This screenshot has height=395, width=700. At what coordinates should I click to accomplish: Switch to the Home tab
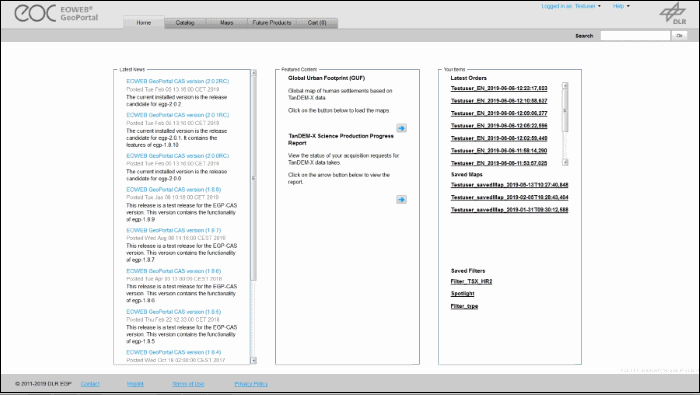click(144, 23)
